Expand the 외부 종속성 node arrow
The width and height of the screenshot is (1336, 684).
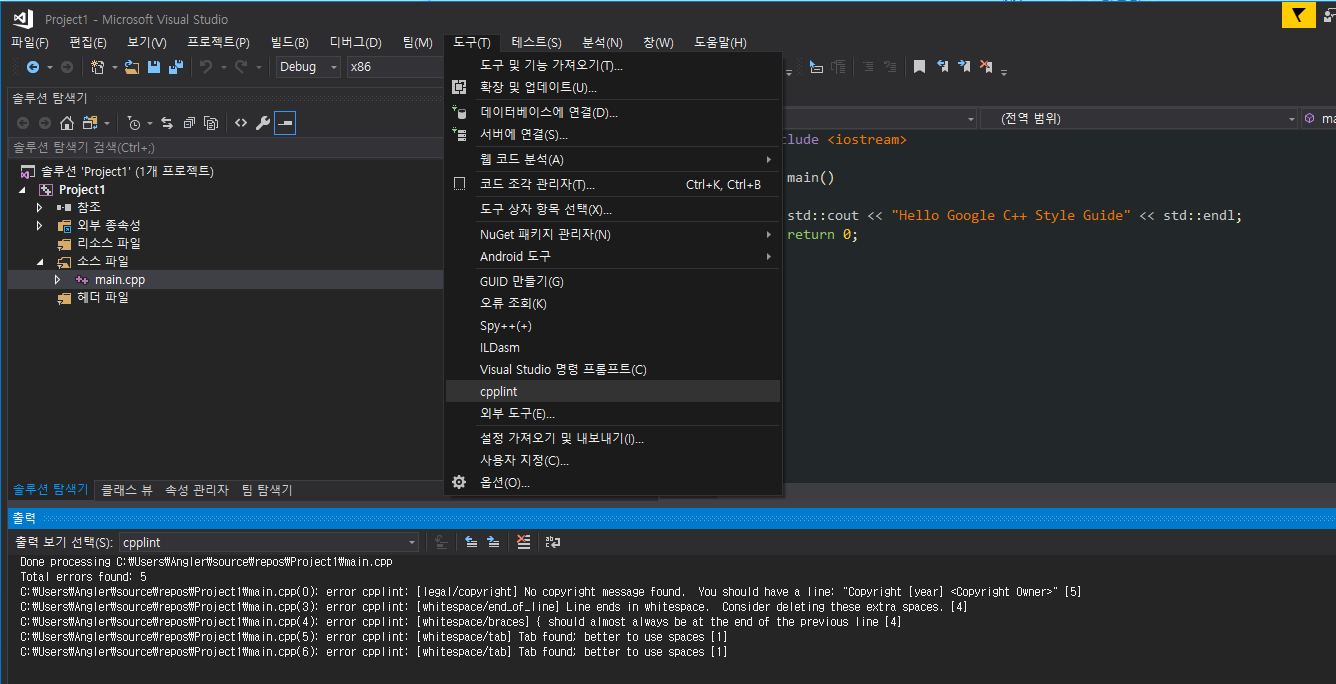point(40,225)
